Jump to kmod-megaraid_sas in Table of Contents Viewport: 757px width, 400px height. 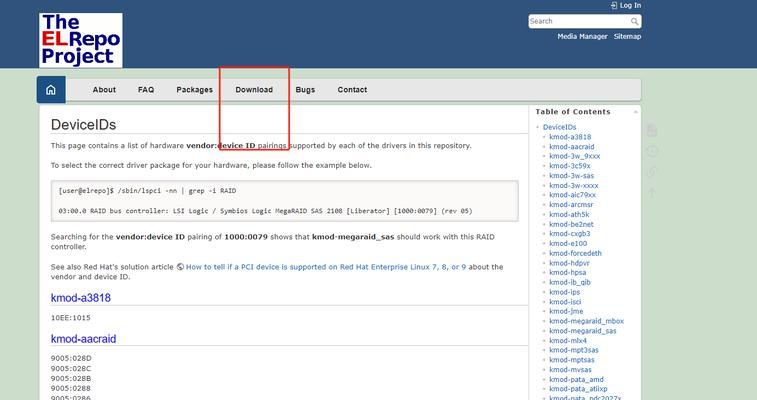coord(583,331)
